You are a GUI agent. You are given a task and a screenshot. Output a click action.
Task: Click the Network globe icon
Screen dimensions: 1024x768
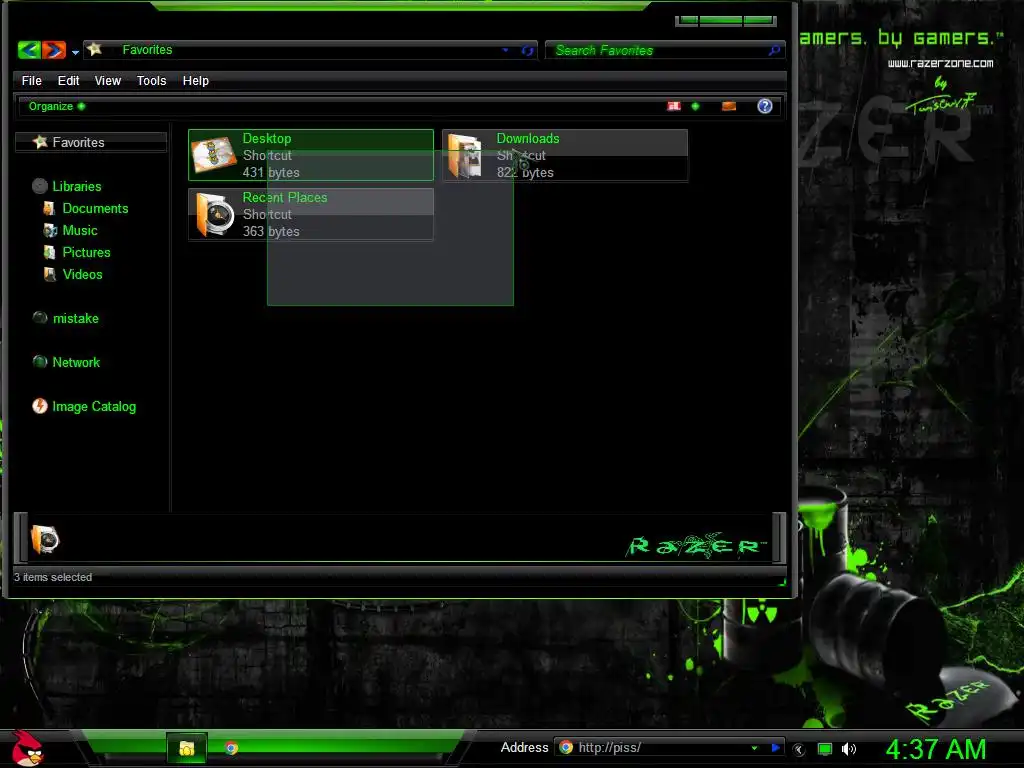(40, 362)
